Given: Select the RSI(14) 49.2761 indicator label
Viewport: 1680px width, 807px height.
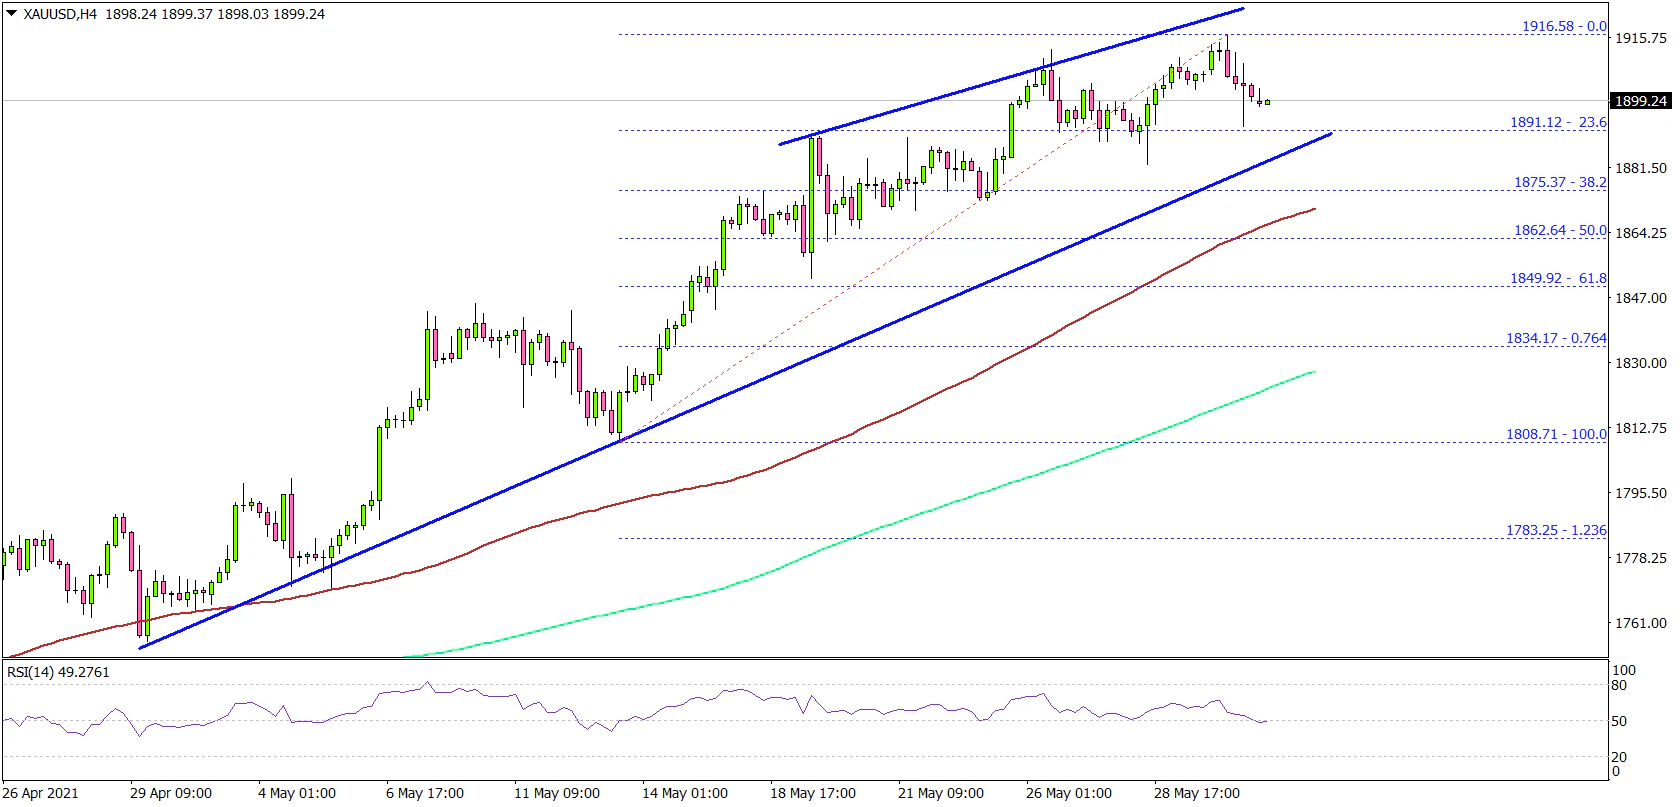Looking at the screenshot, I should click(58, 672).
